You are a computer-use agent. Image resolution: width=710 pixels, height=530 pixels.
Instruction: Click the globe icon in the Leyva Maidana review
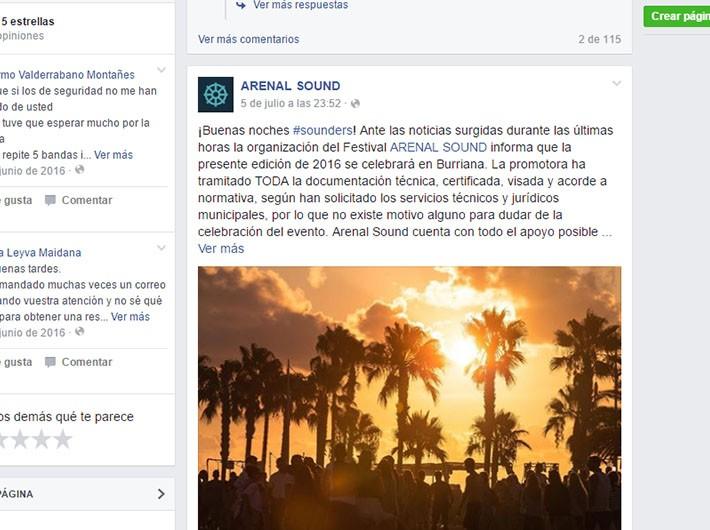click(x=80, y=332)
